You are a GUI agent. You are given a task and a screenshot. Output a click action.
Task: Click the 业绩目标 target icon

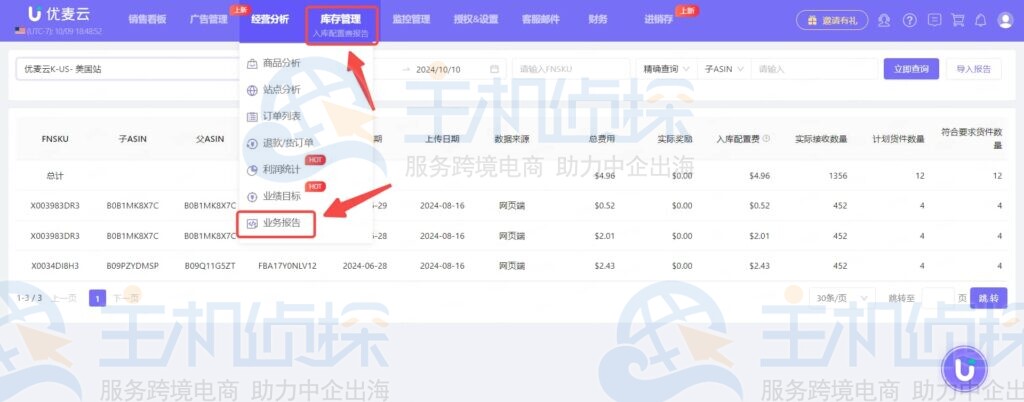(252, 196)
